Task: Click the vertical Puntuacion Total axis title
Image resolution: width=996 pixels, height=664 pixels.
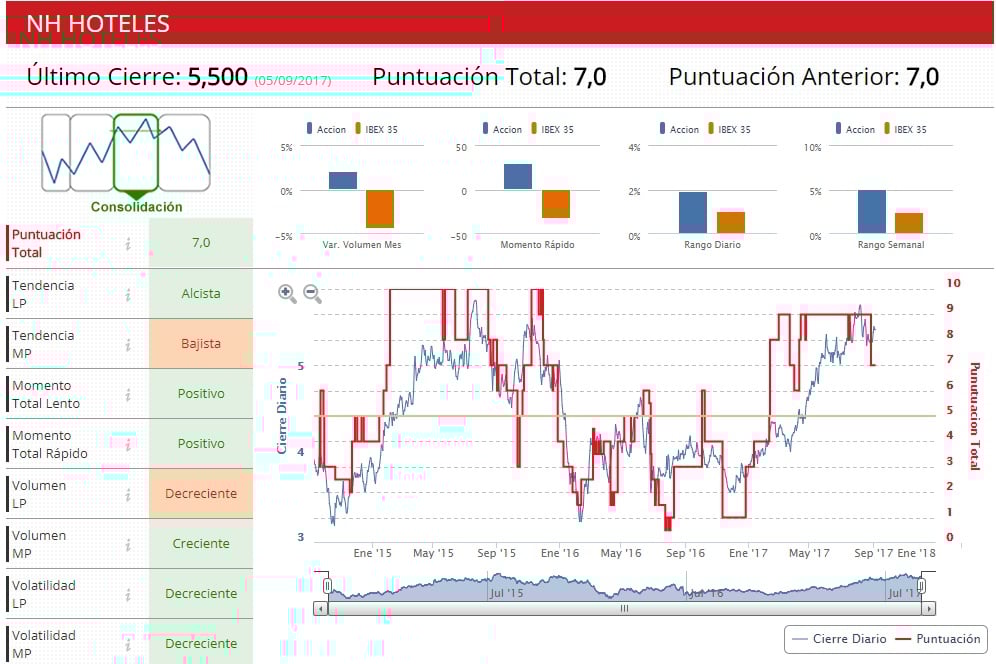Action: click(x=974, y=416)
